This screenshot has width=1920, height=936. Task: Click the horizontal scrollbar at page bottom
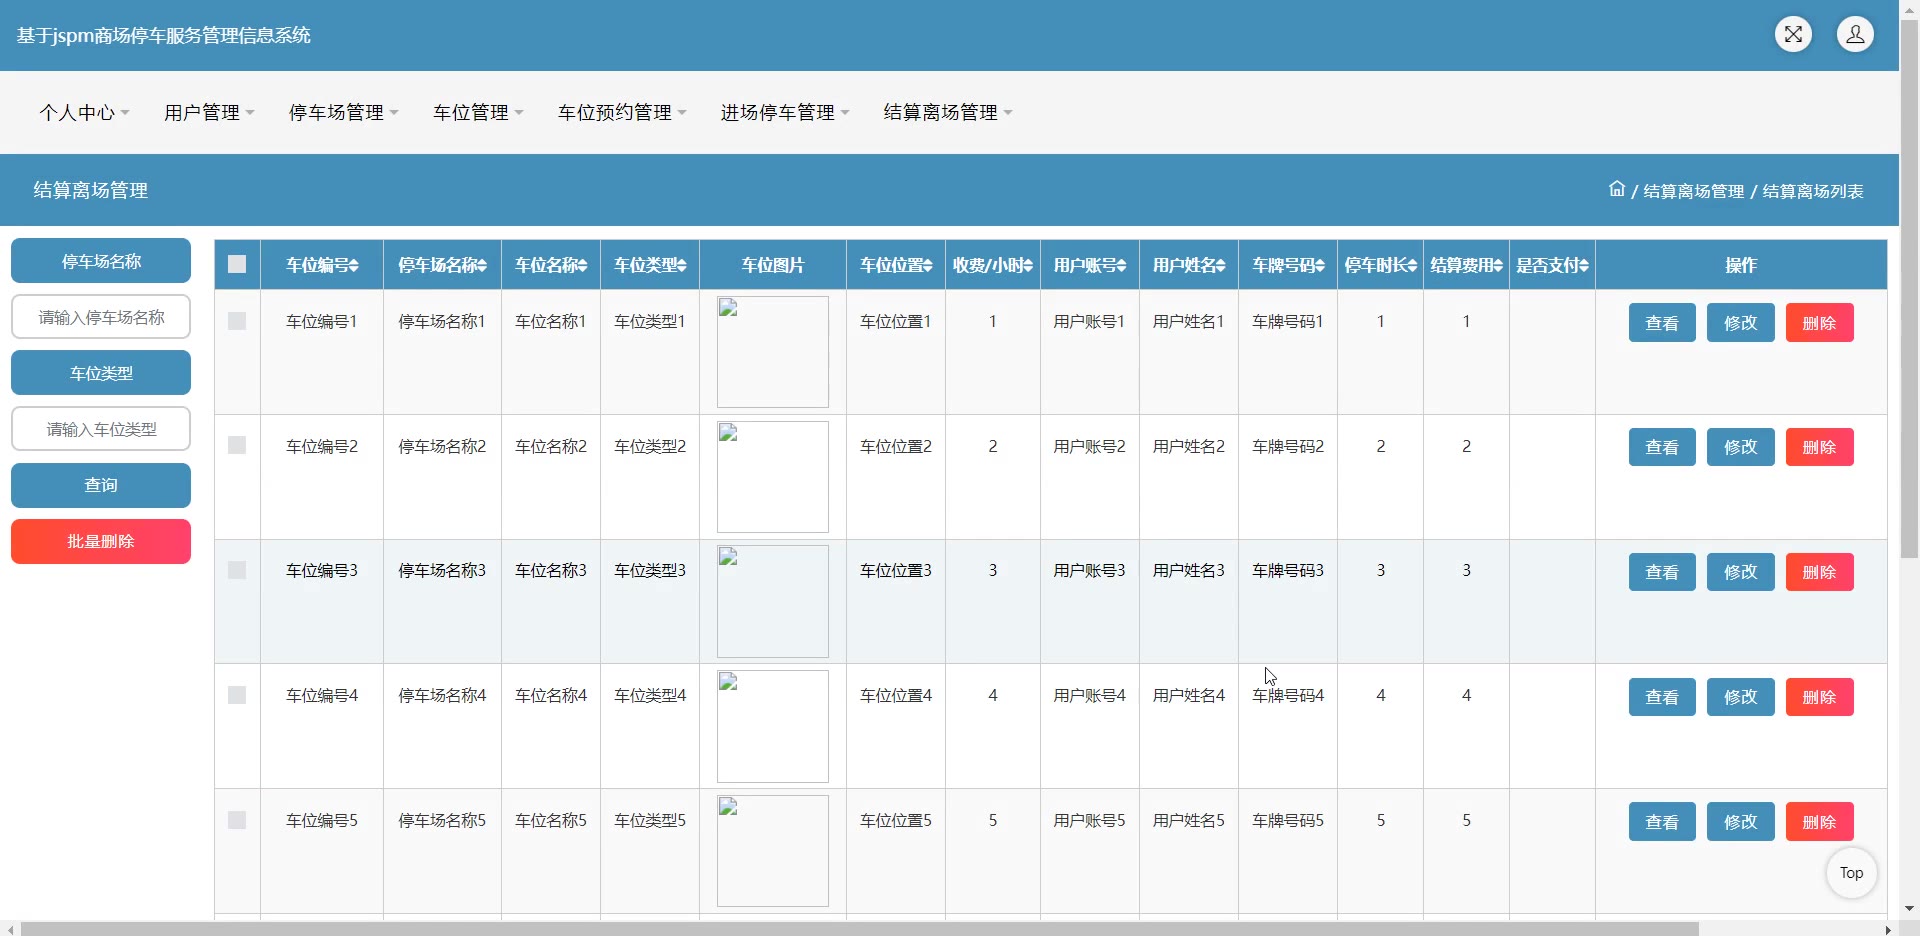coord(860,929)
